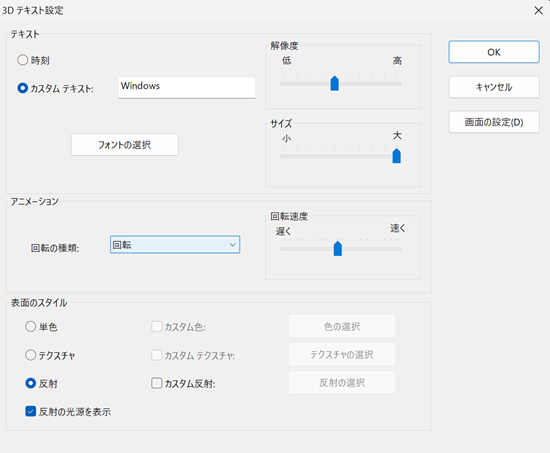Open 画面の設定(D) display settings
Image resolution: width=550 pixels, height=453 pixels.
tap(494, 122)
